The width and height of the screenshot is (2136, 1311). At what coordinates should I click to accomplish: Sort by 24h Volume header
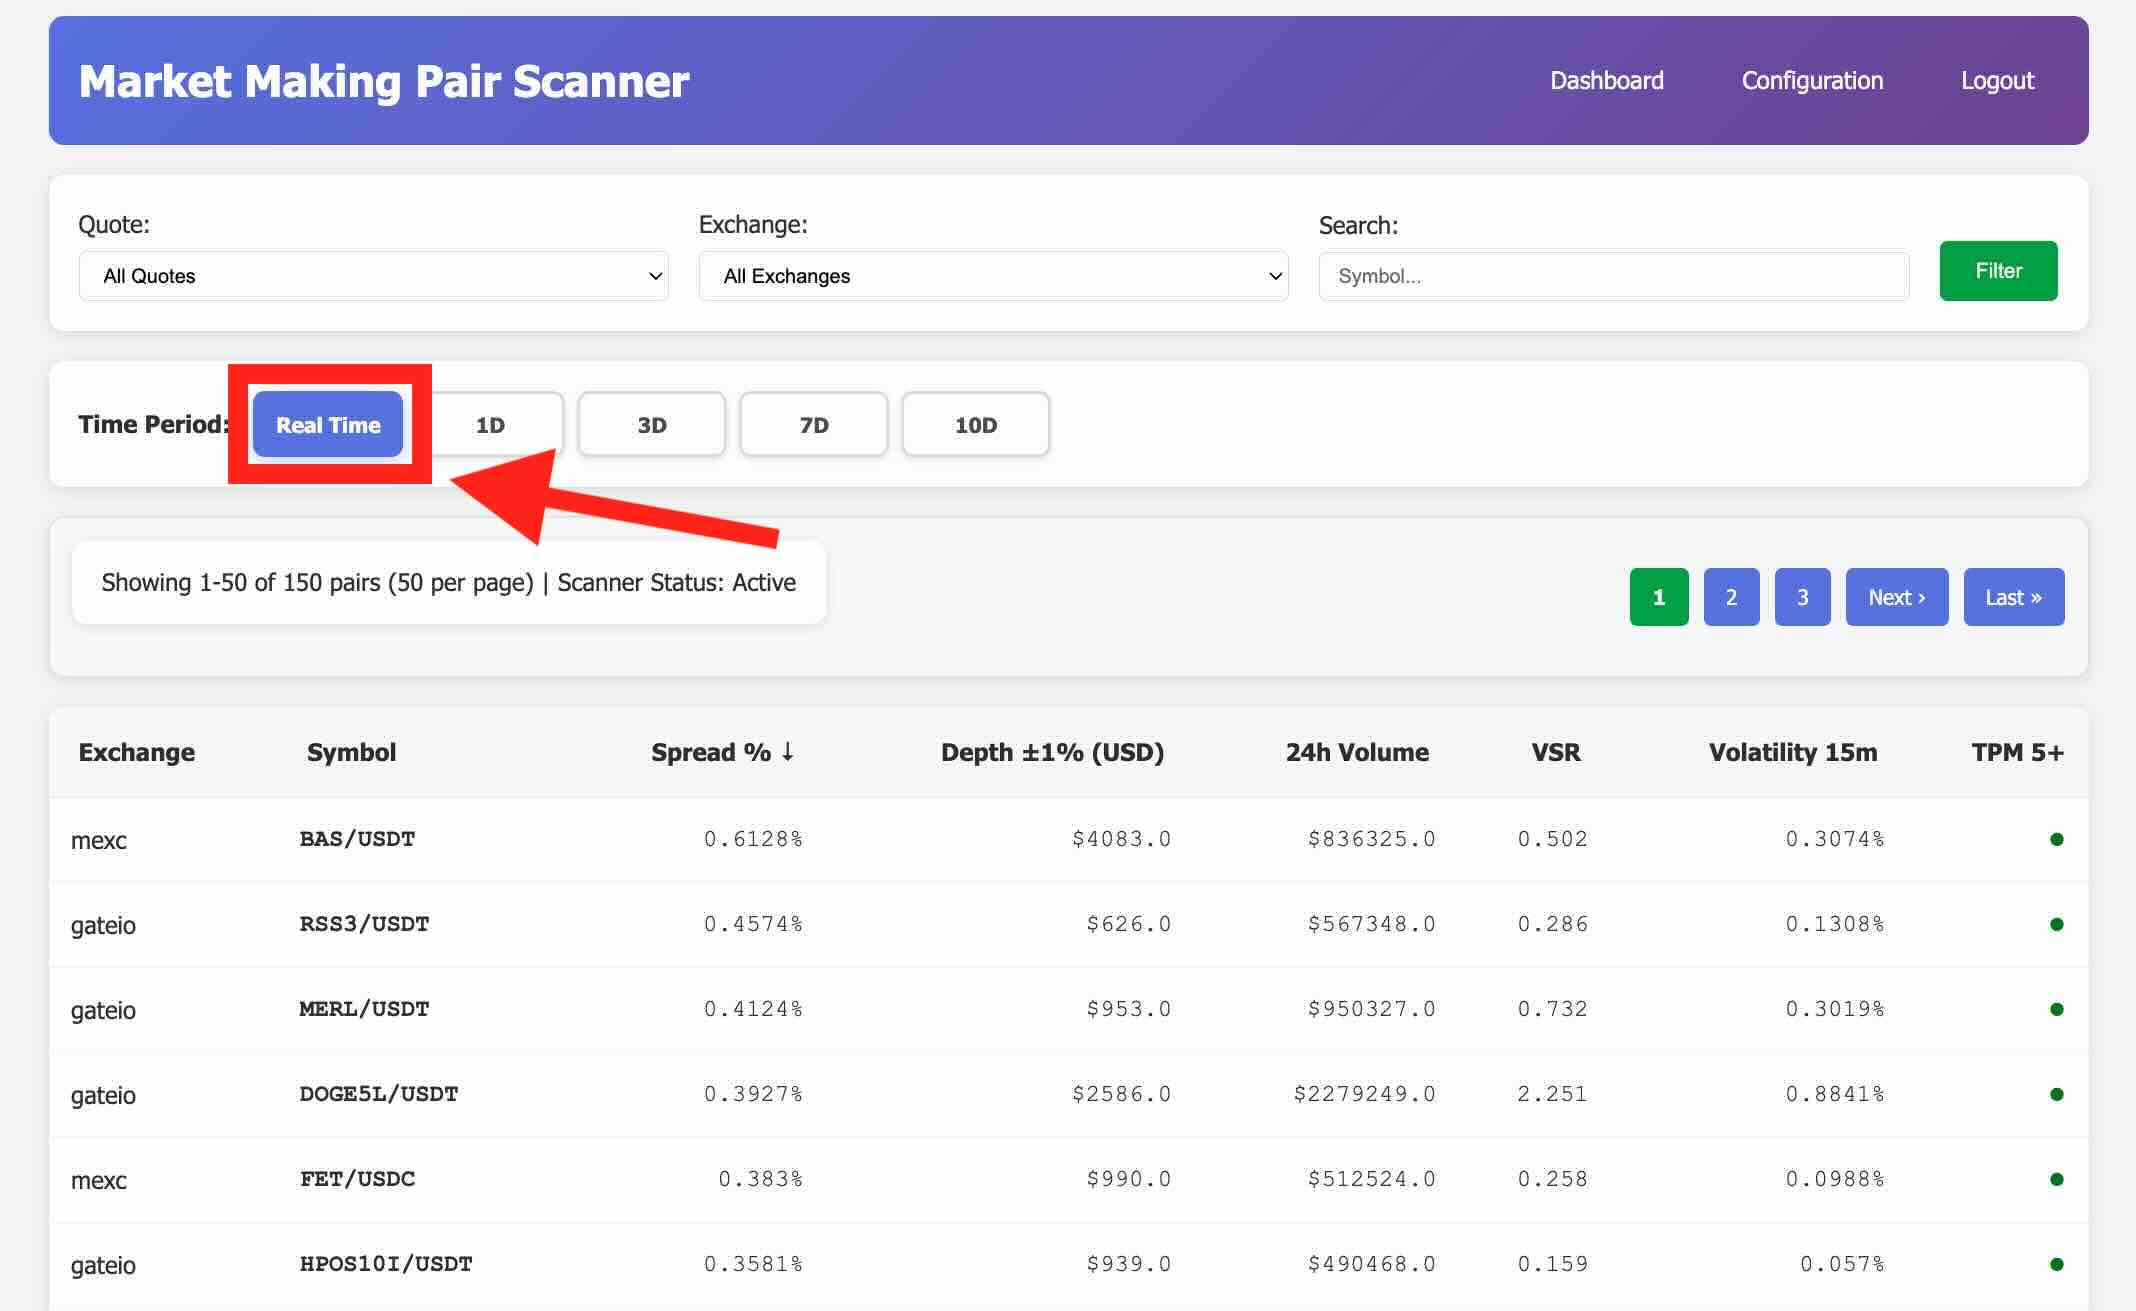(x=1357, y=752)
